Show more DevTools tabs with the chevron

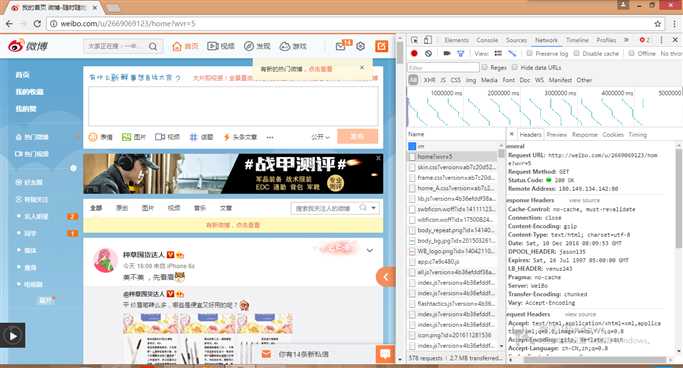626,40
